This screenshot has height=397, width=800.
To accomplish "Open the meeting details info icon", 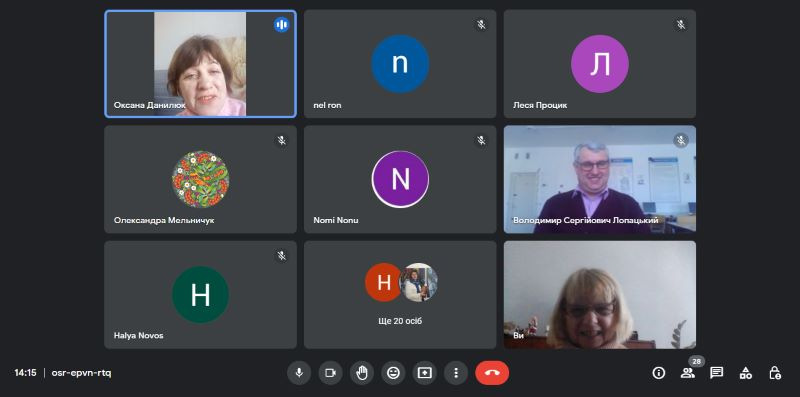I will coord(659,373).
